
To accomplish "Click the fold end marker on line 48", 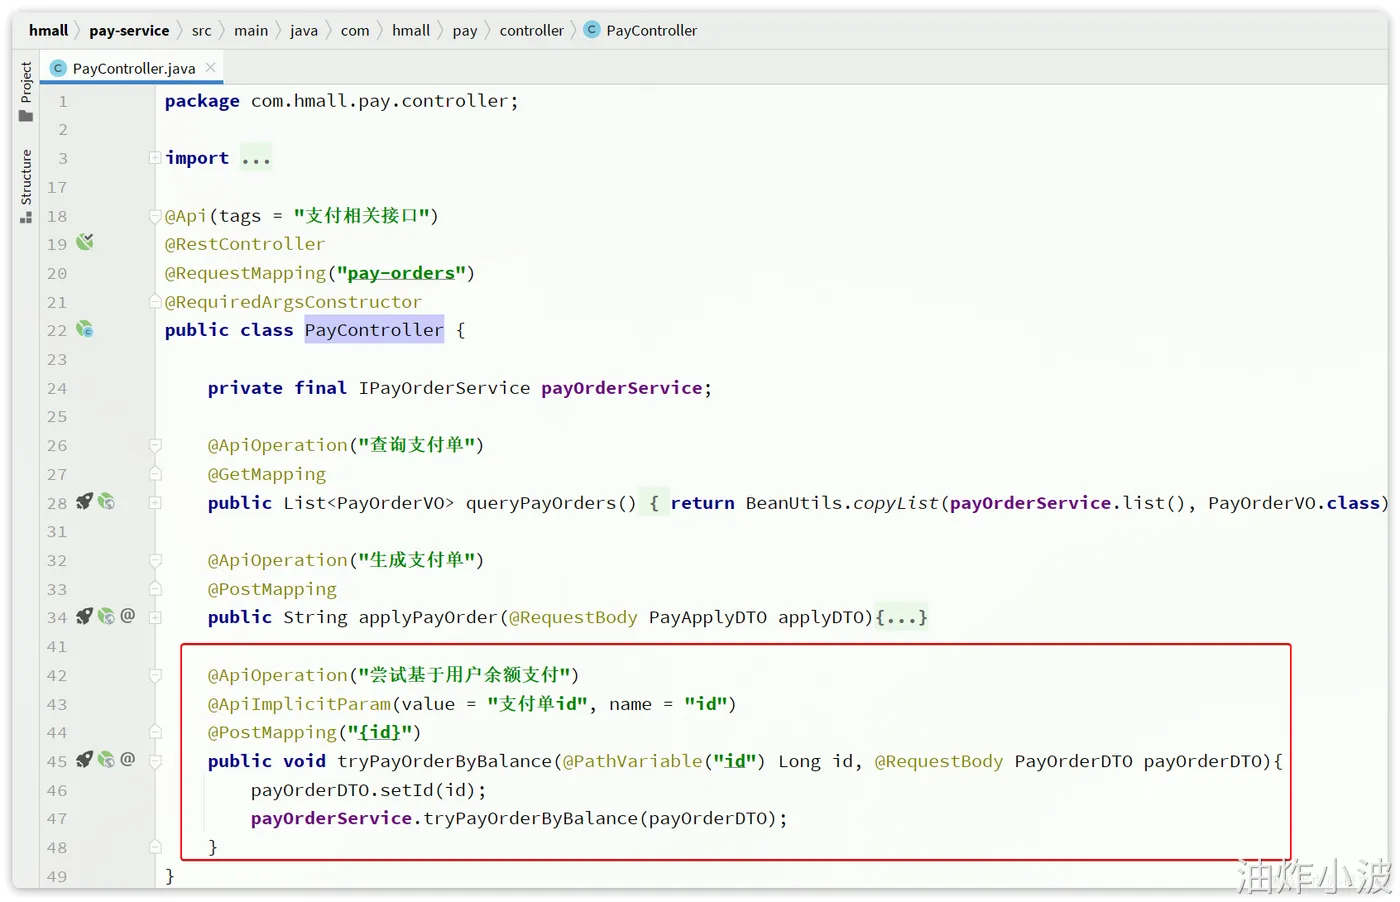I will [155, 847].
